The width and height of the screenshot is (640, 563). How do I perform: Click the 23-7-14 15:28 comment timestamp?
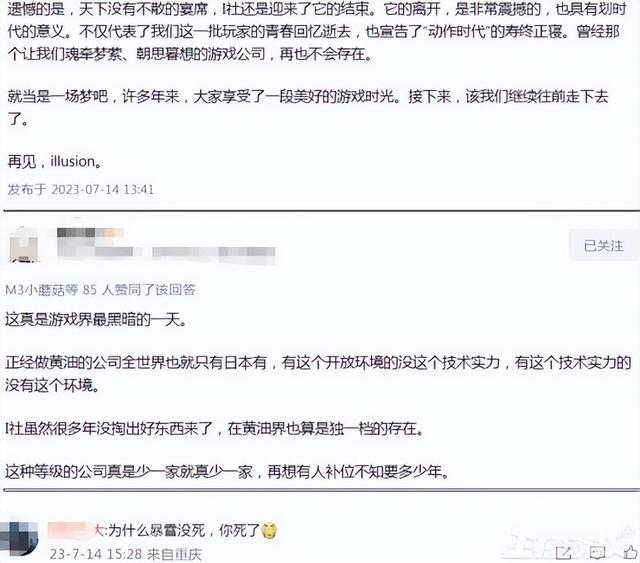click(x=96, y=554)
